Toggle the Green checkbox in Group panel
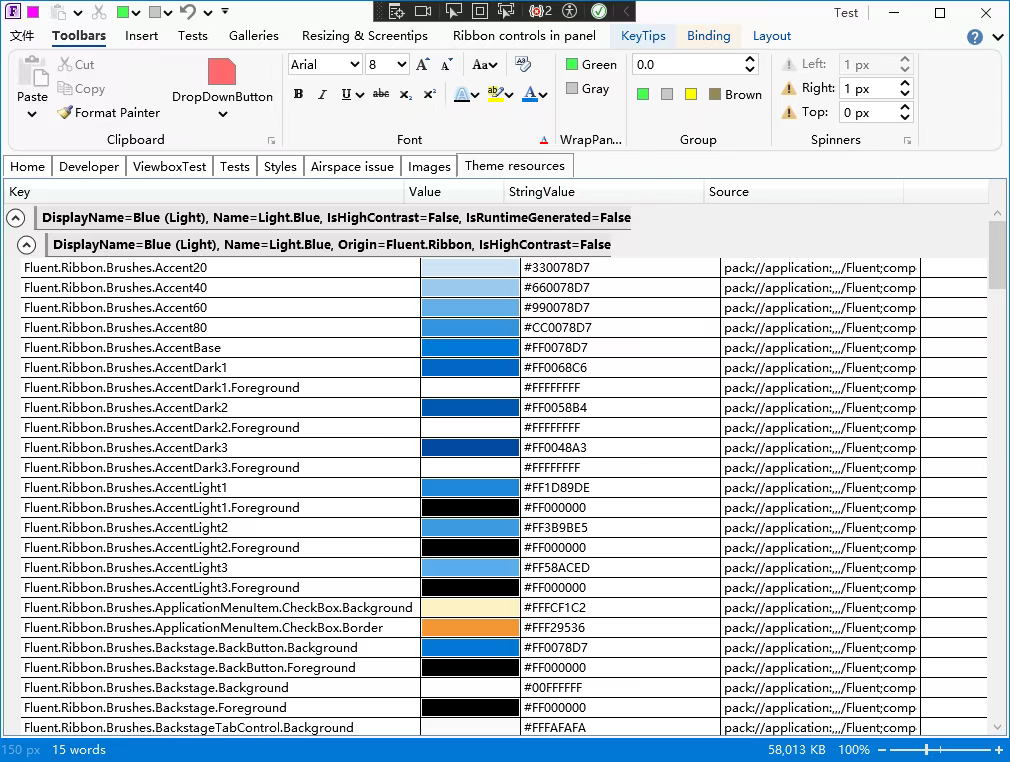 pyautogui.click(x=573, y=64)
